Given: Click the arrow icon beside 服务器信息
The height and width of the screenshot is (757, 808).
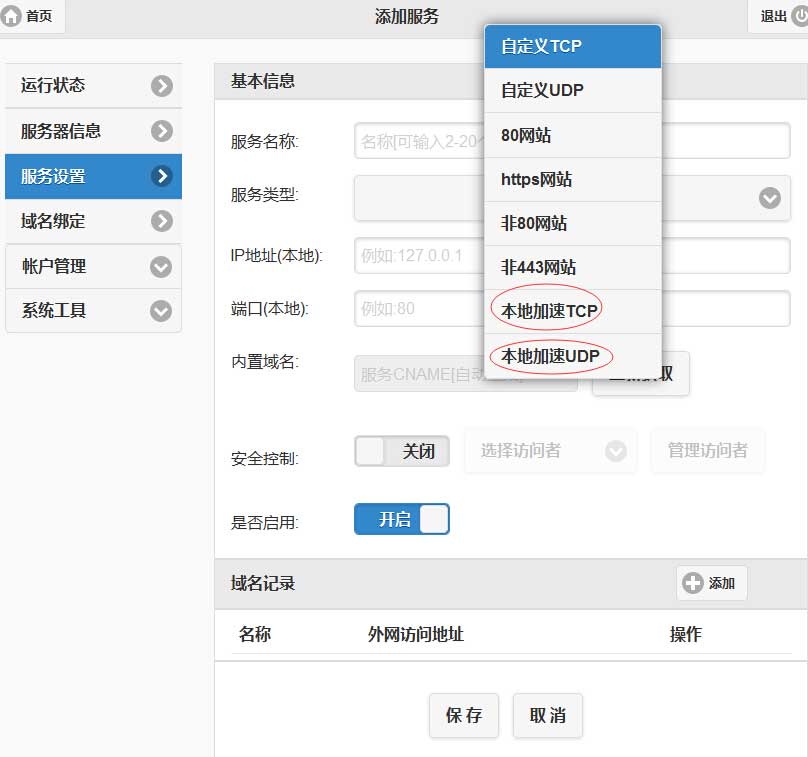Looking at the screenshot, I should (x=161, y=131).
